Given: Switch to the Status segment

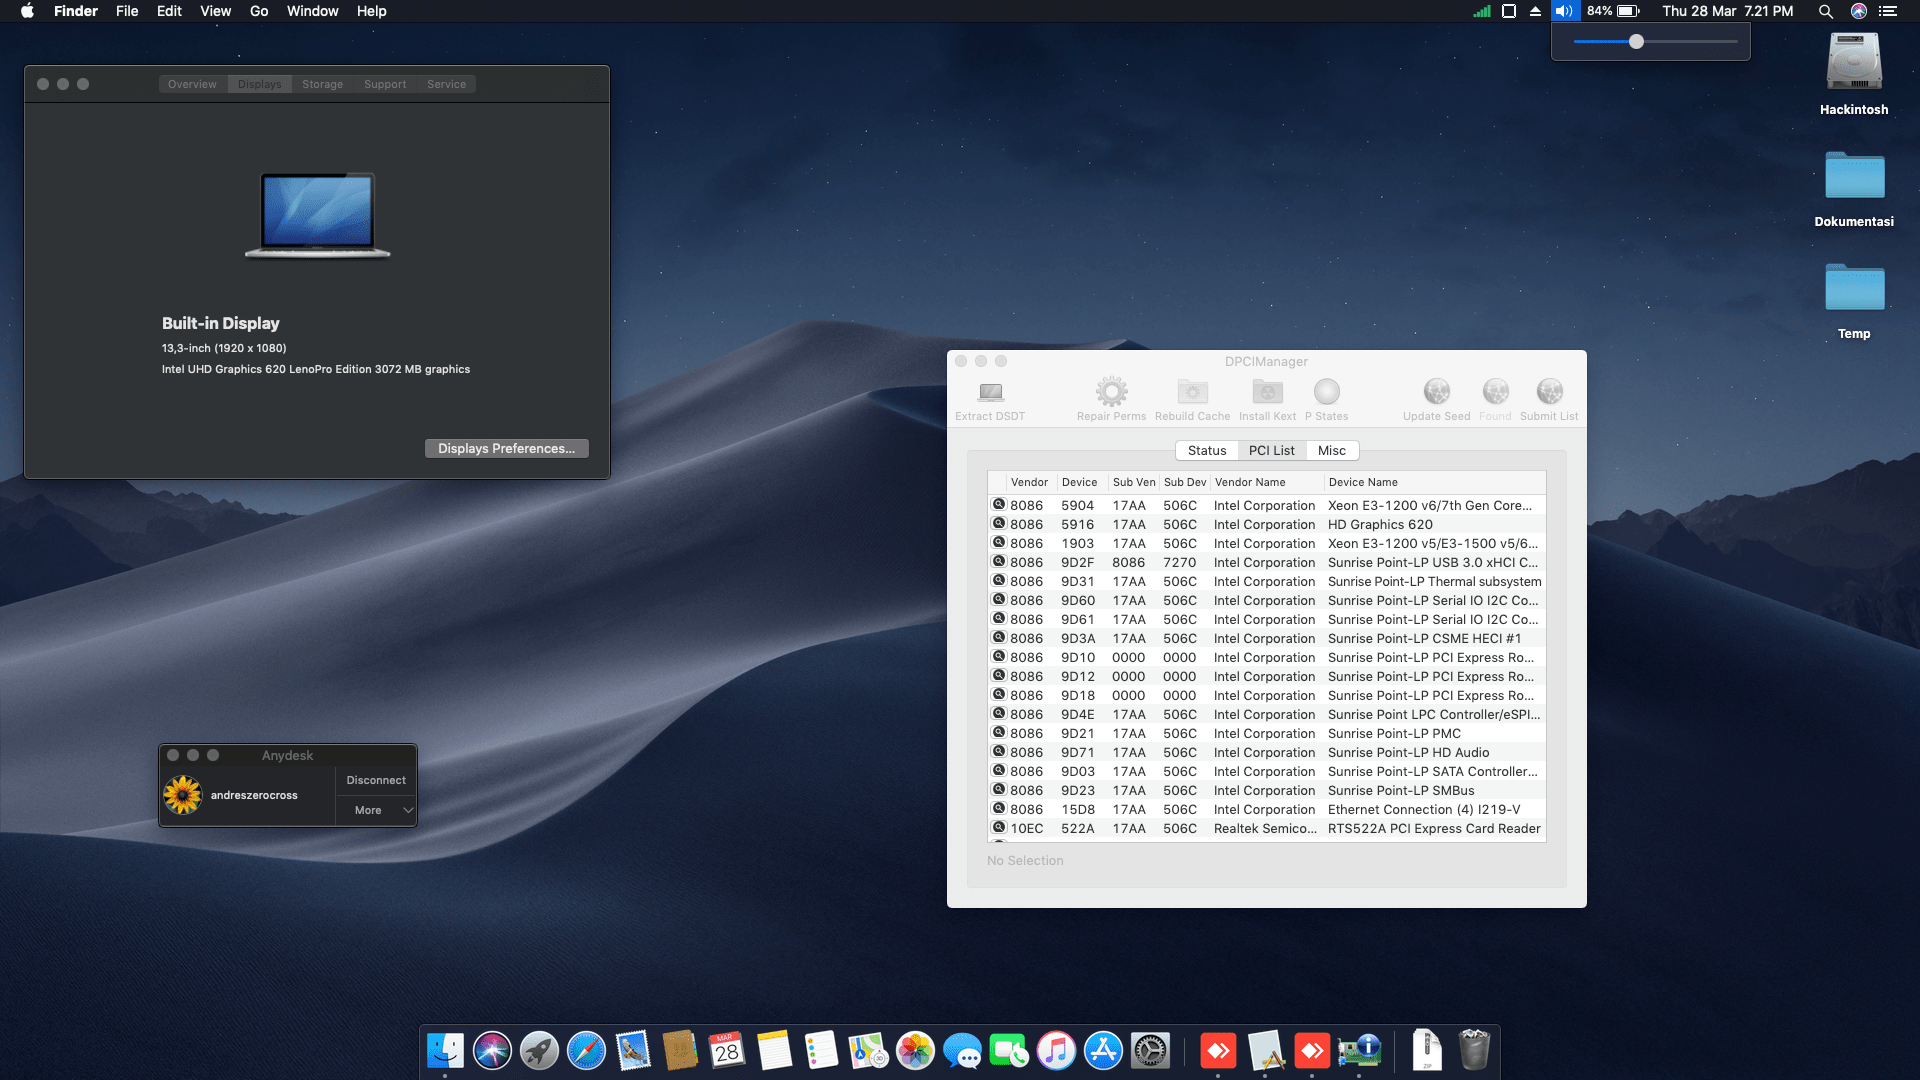Looking at the screenshot, I should [x=1206, y=450].
